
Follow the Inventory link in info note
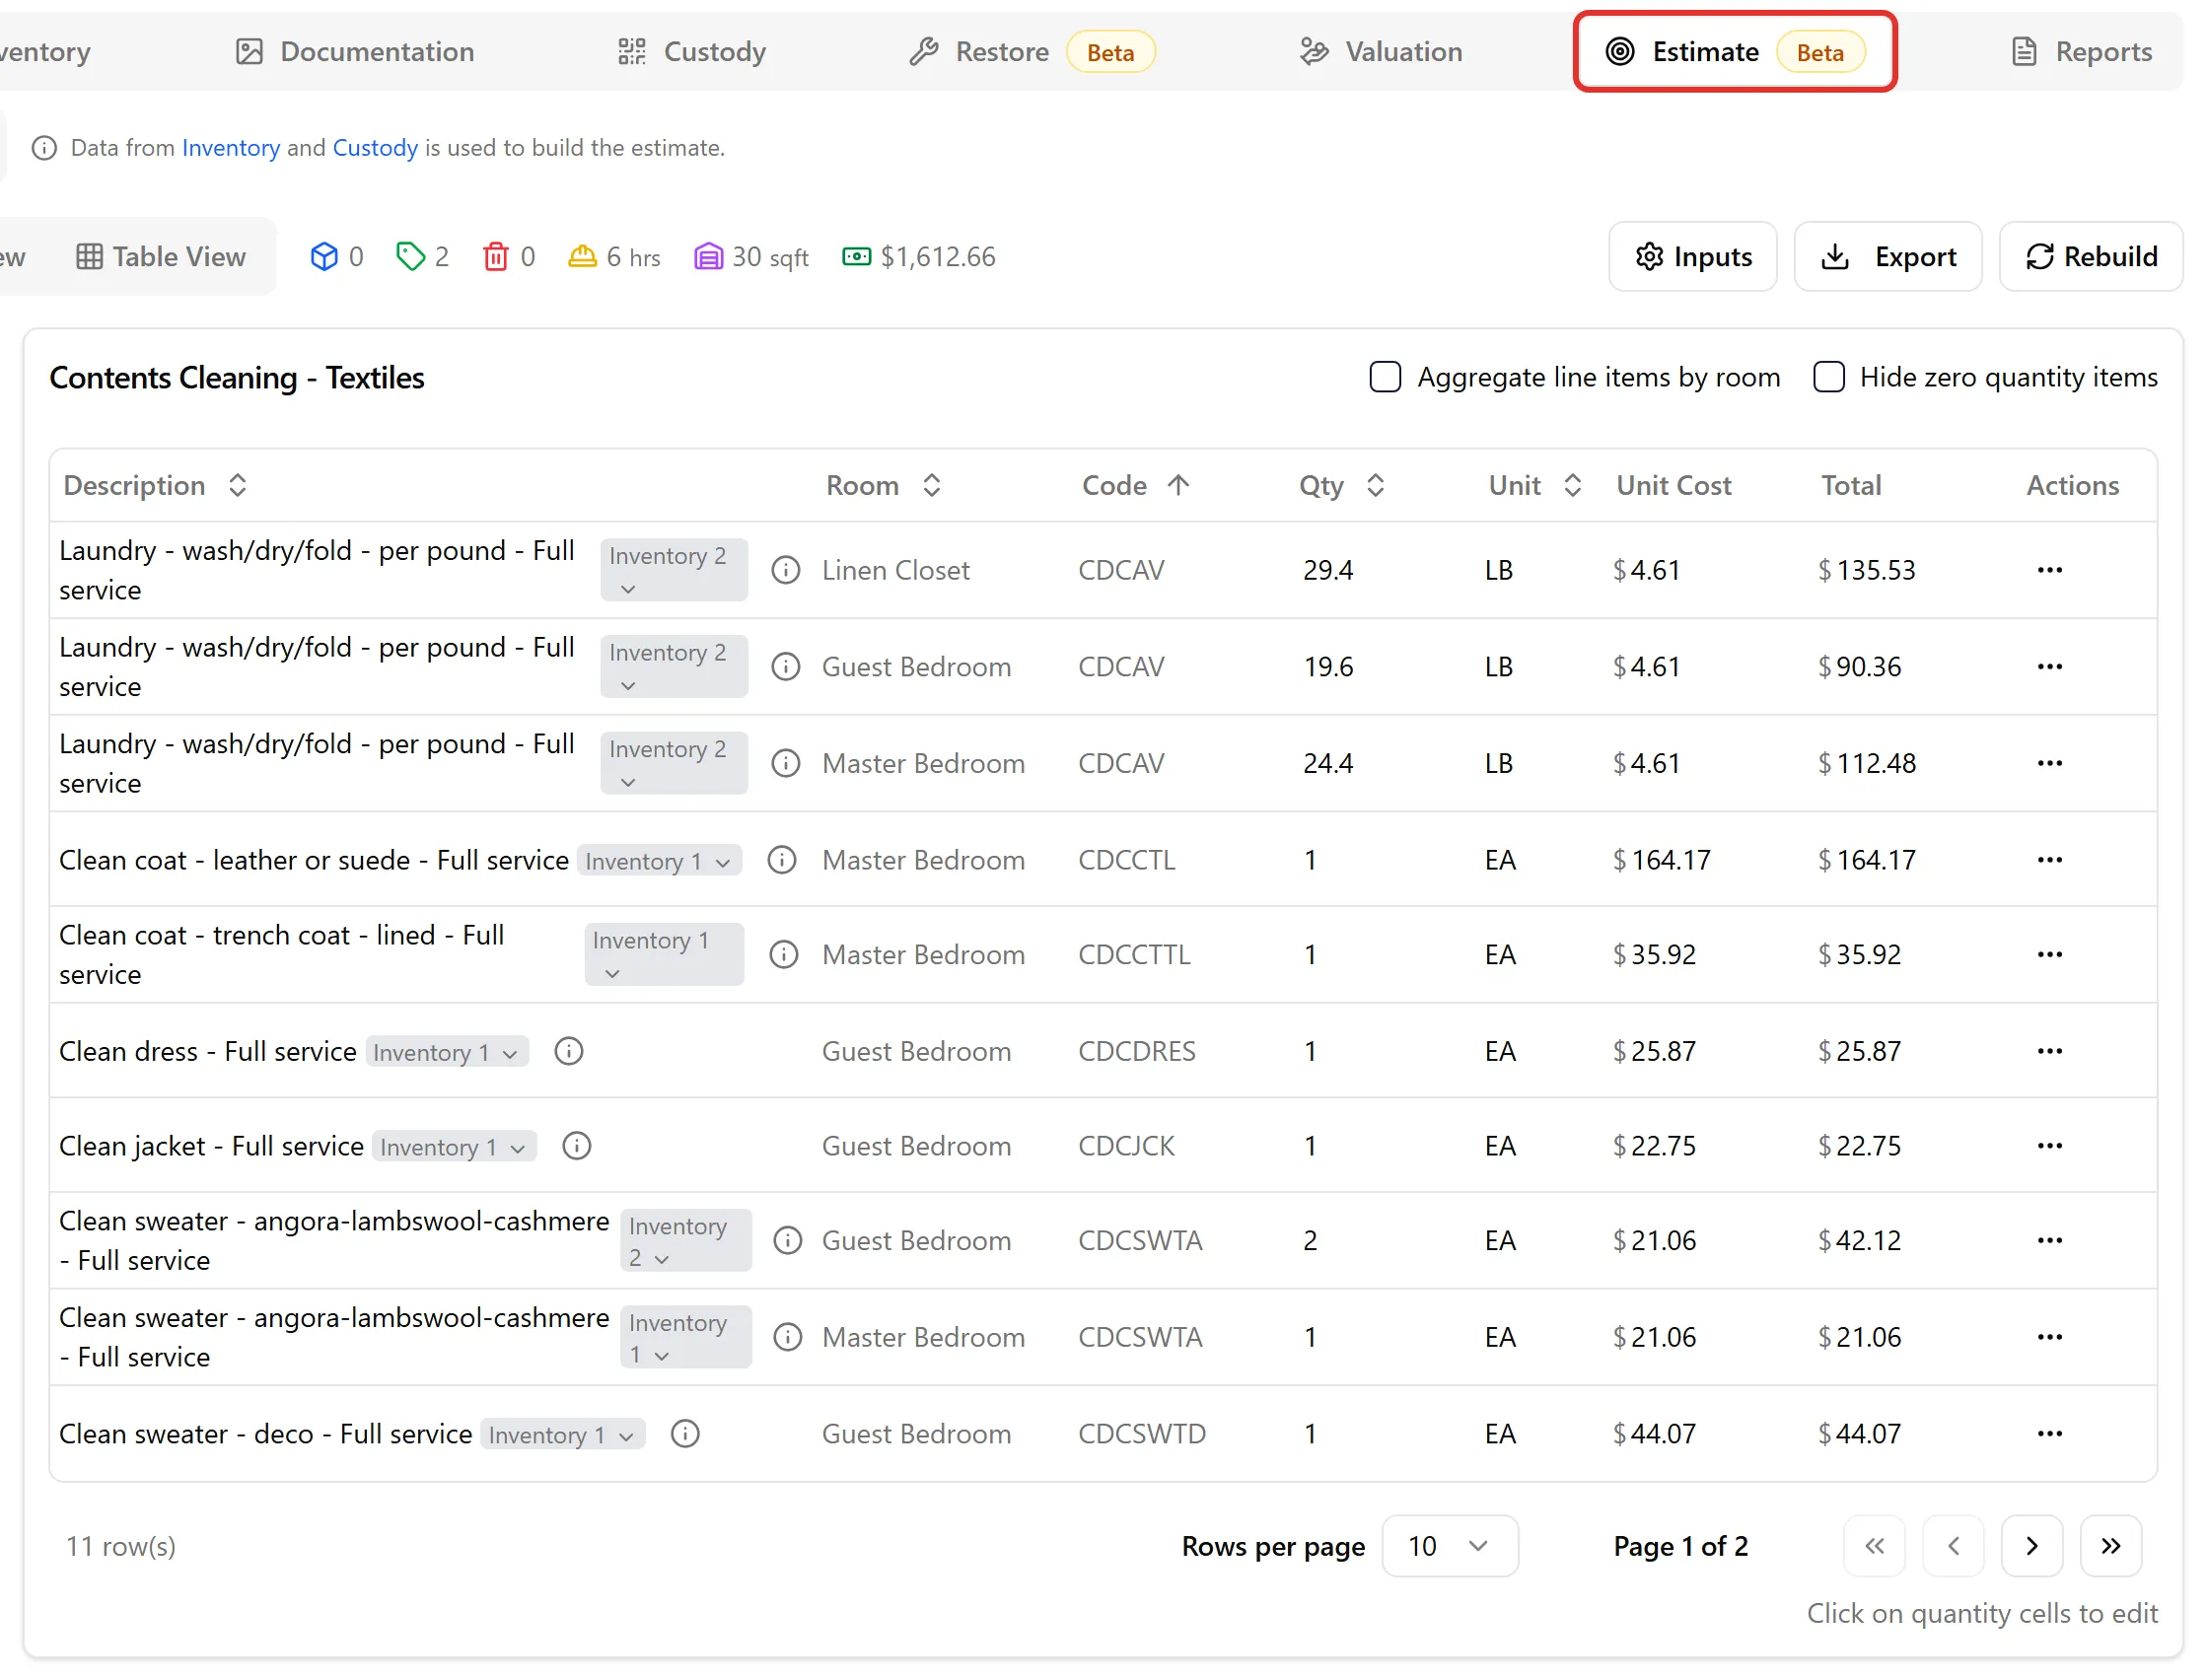click(231, 148)
